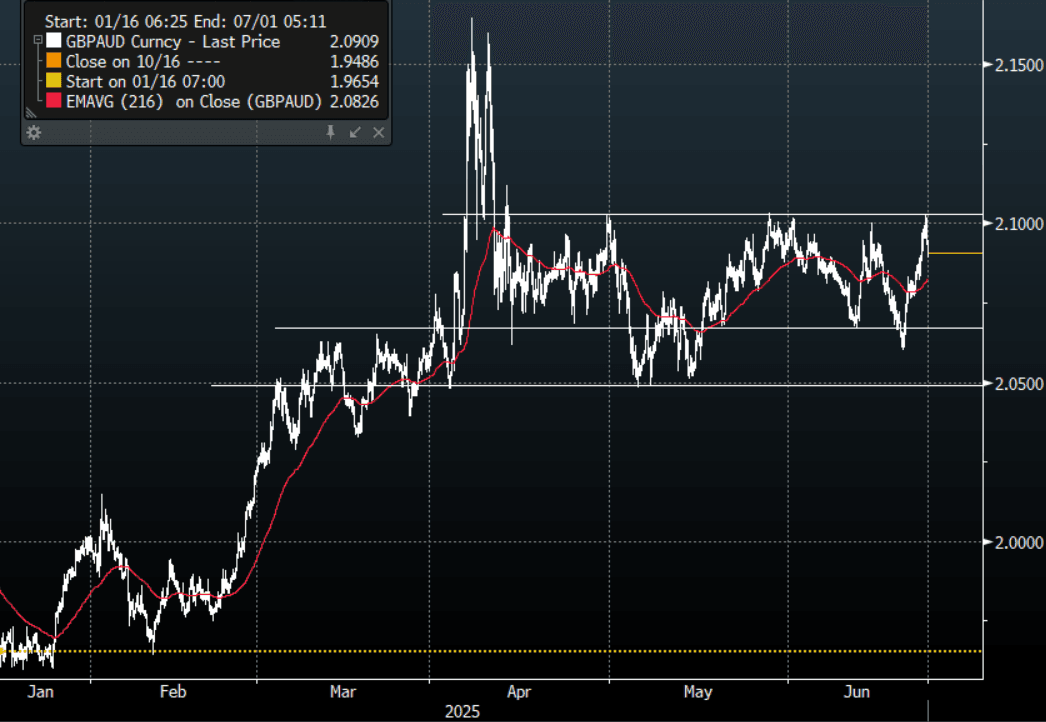Select 'Start on 01/16 07:00' legend row
This screenshot has width=1046, height=722.
(212, 81)
